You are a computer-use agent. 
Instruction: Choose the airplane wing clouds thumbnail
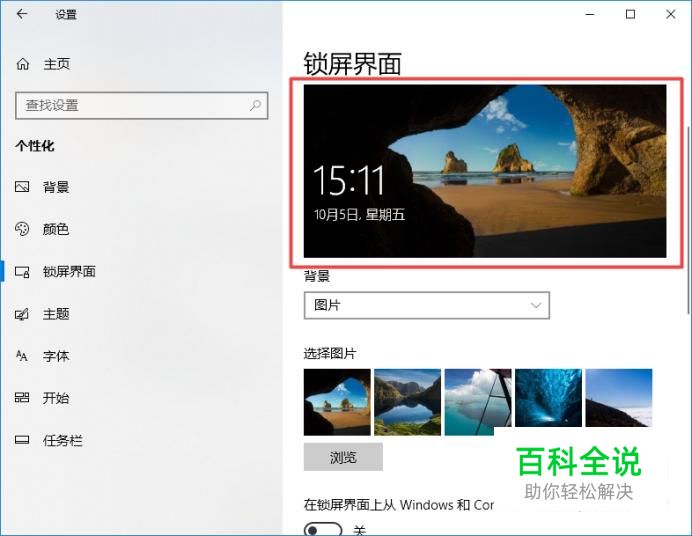point(478,402)
